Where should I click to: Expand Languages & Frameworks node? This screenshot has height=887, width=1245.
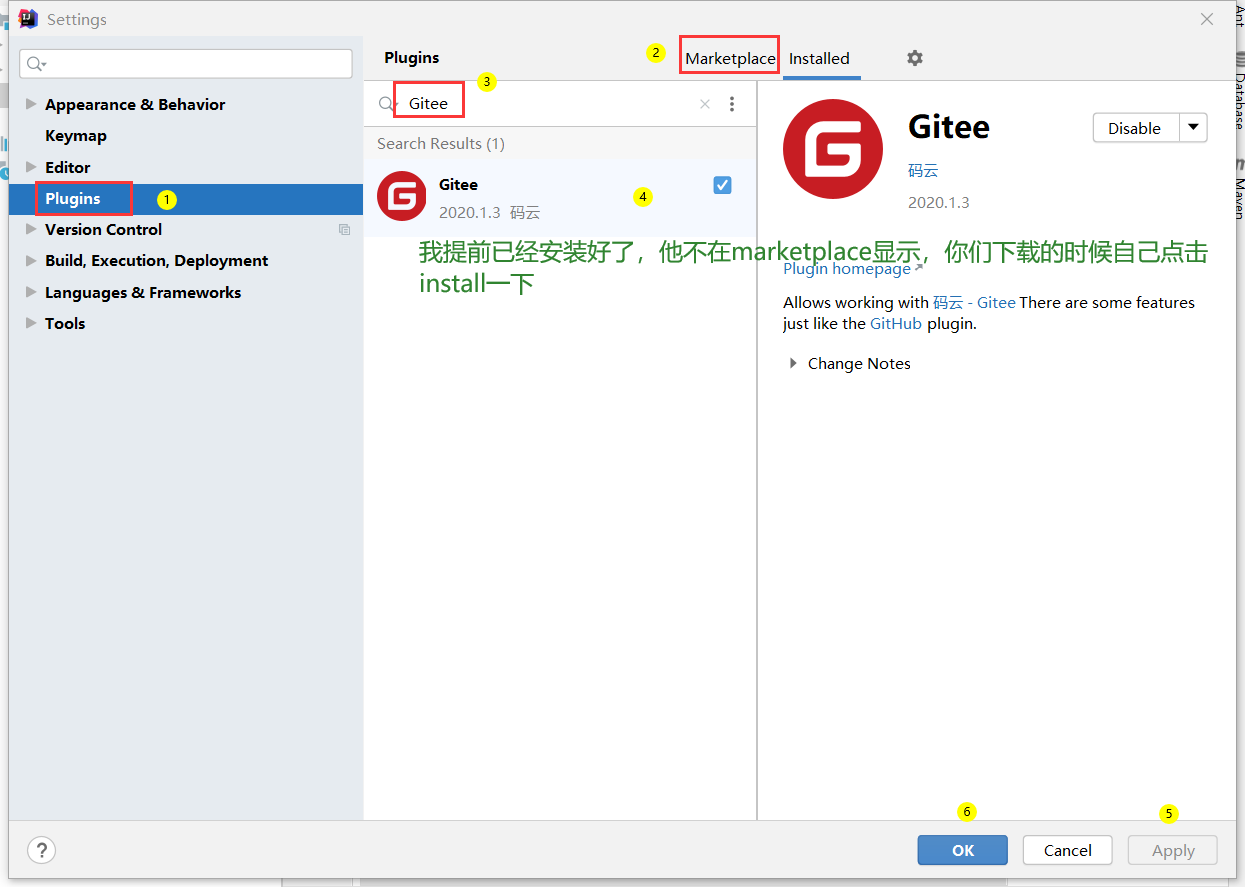[x=31, y=292]
